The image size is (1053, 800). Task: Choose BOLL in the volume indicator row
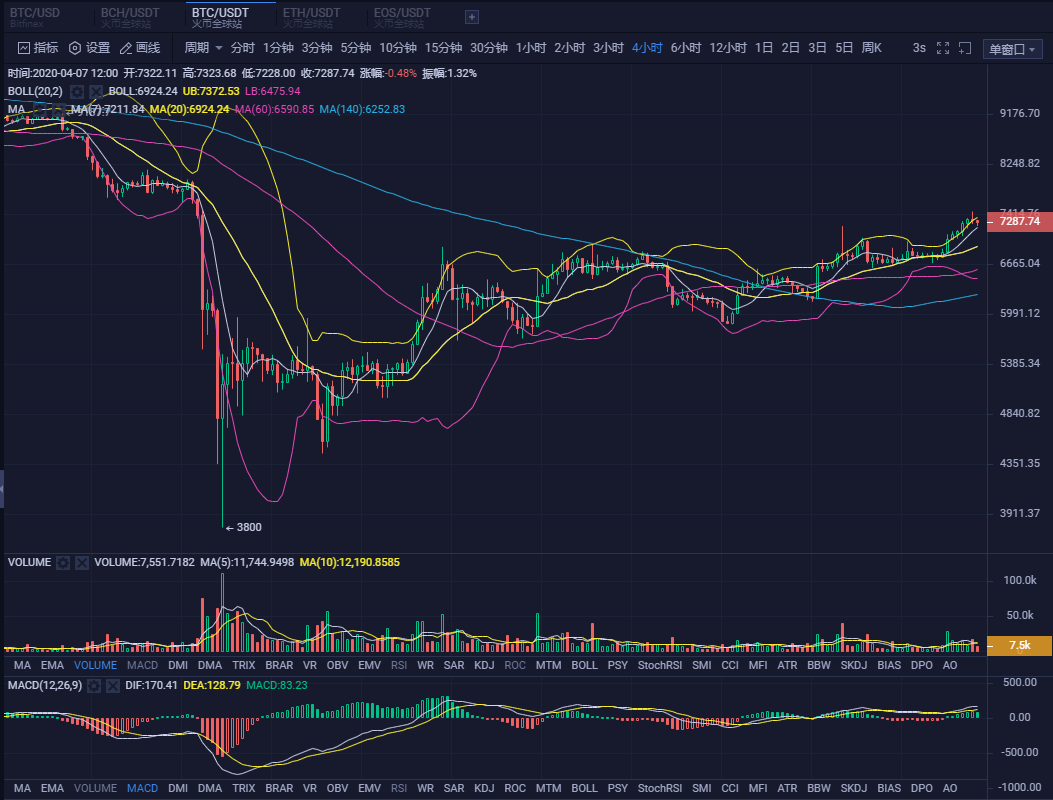[x=584, y=665]
